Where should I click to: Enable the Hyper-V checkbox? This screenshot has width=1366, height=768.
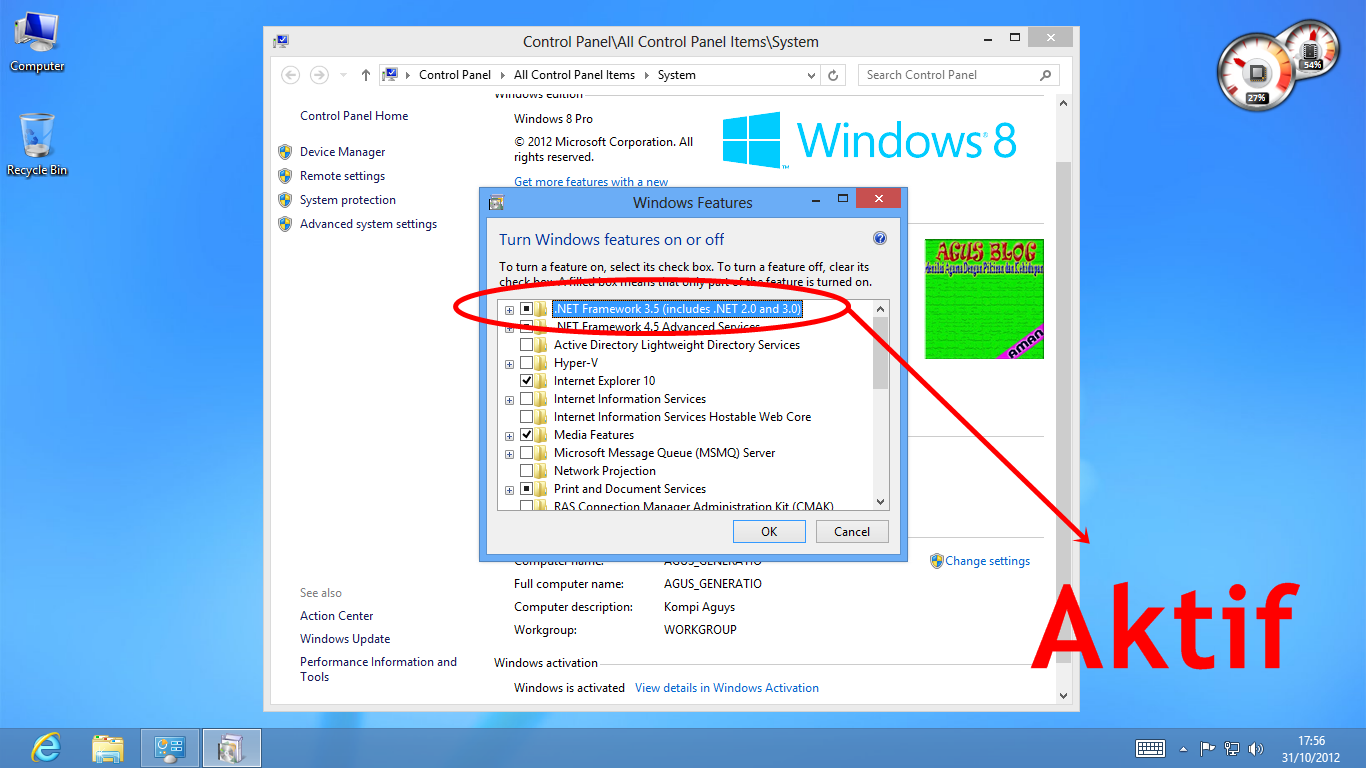point(527,363)
